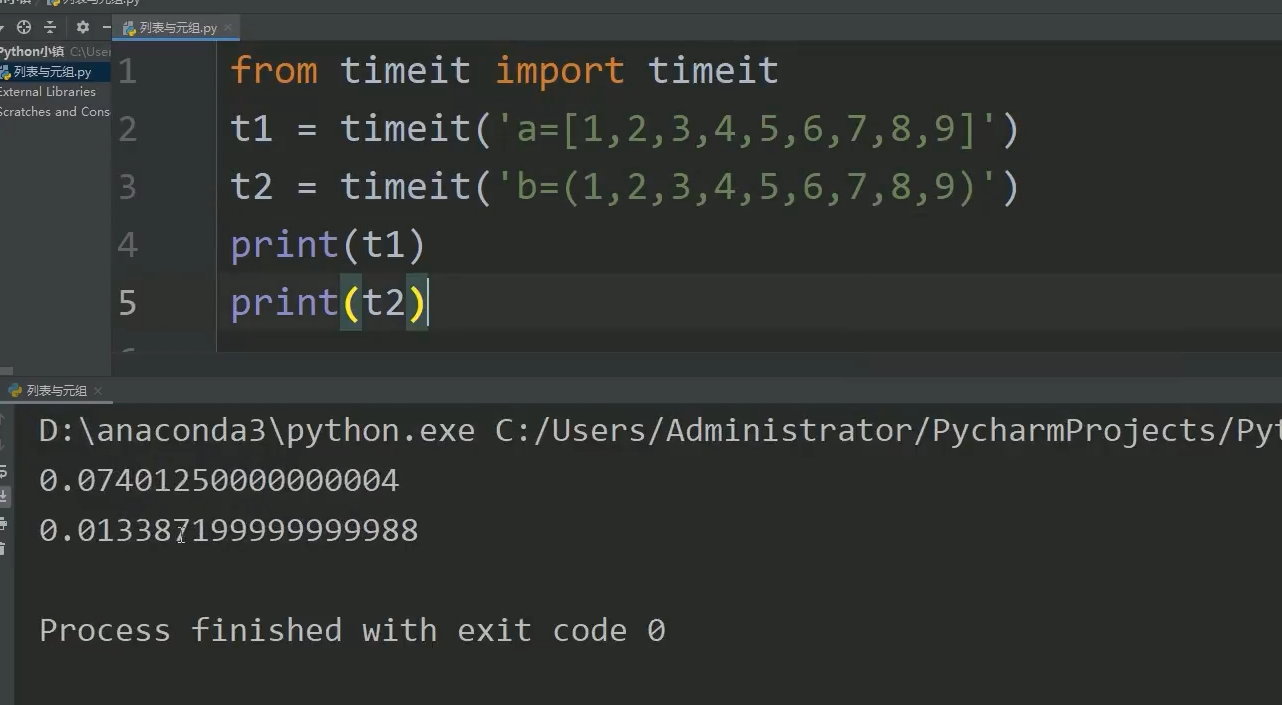Switch to the 列表与元组.py editor tab
The image size is (1282, 705).
(177, 28)
